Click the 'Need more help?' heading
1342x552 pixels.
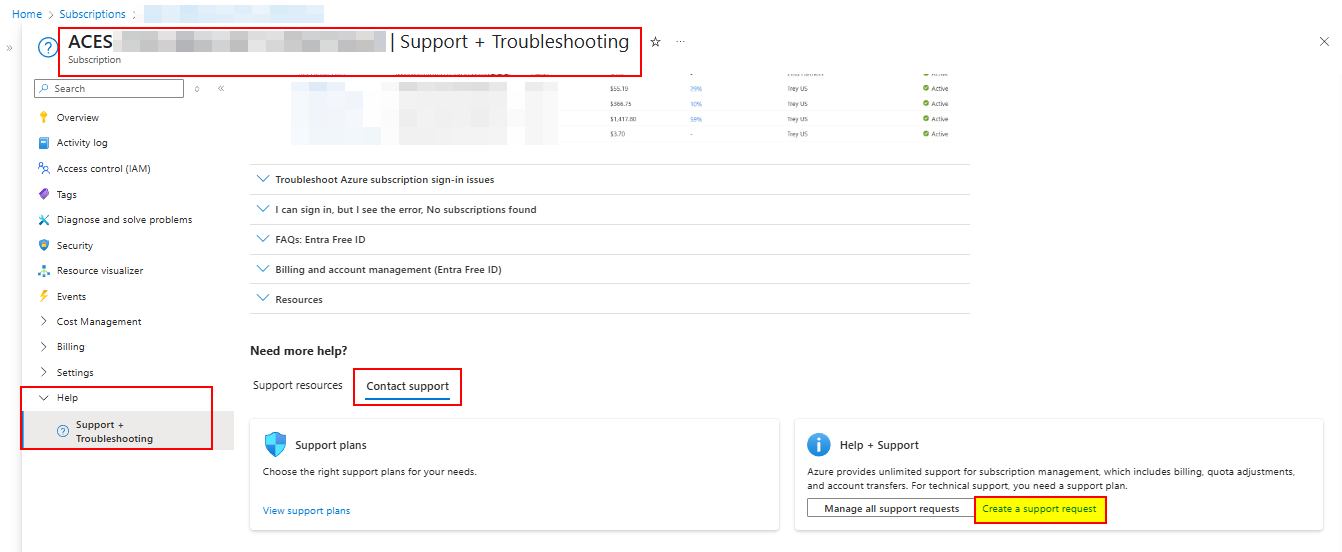(299, 351)
